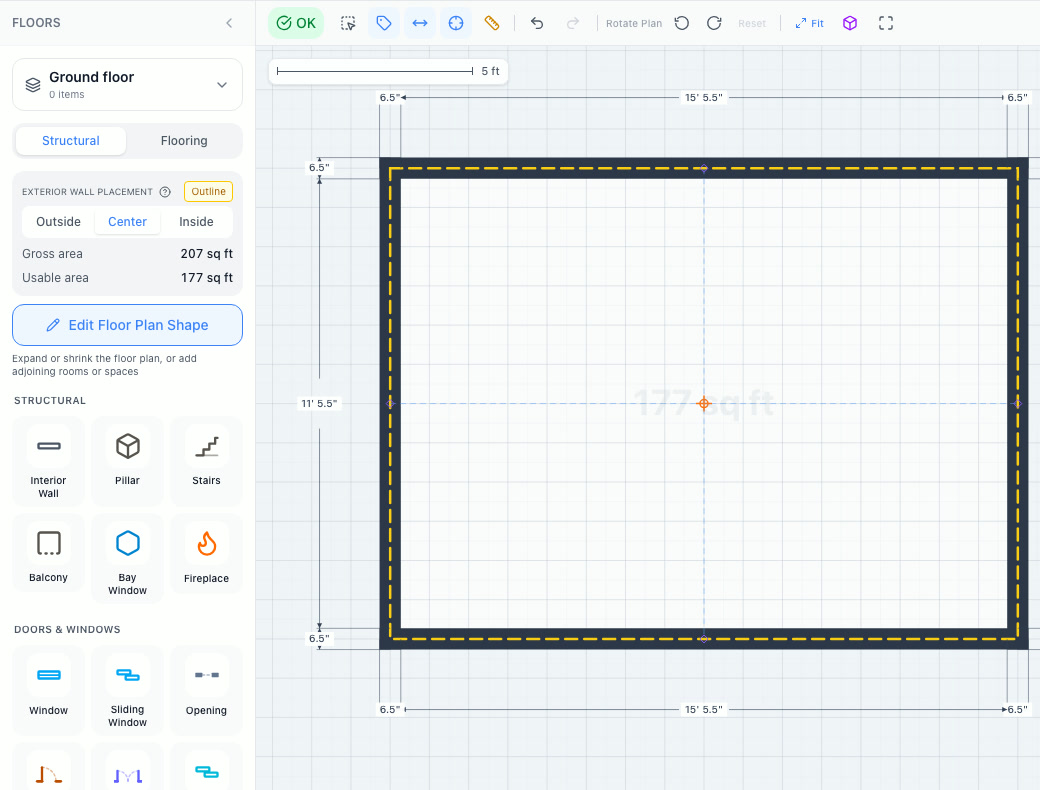Click the 5 ft scale bar

[x=388, y=71]
